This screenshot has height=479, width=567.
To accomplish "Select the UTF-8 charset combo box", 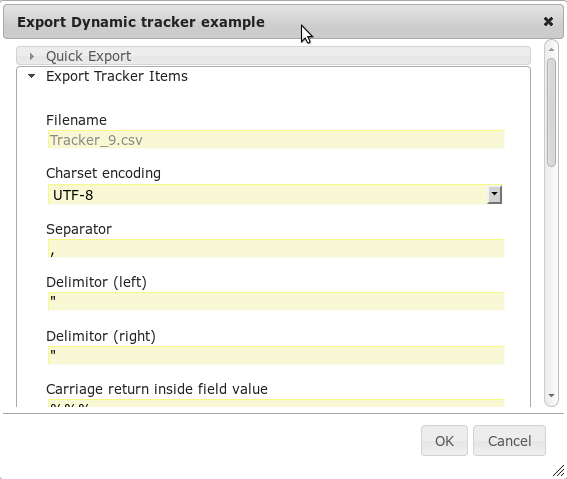I will coord(276,195).
